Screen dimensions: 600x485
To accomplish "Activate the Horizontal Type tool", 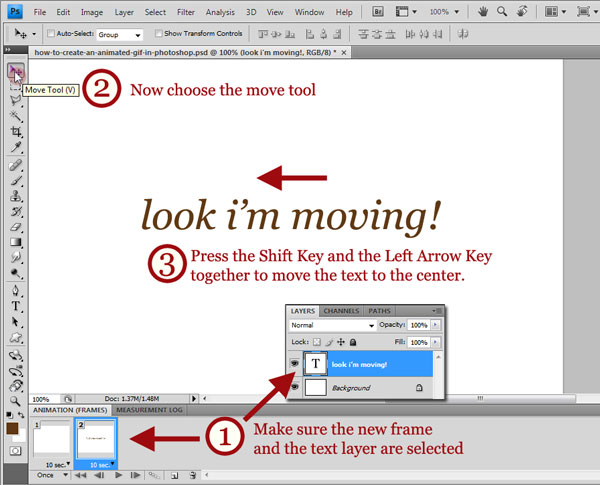I will pos(16,306).
